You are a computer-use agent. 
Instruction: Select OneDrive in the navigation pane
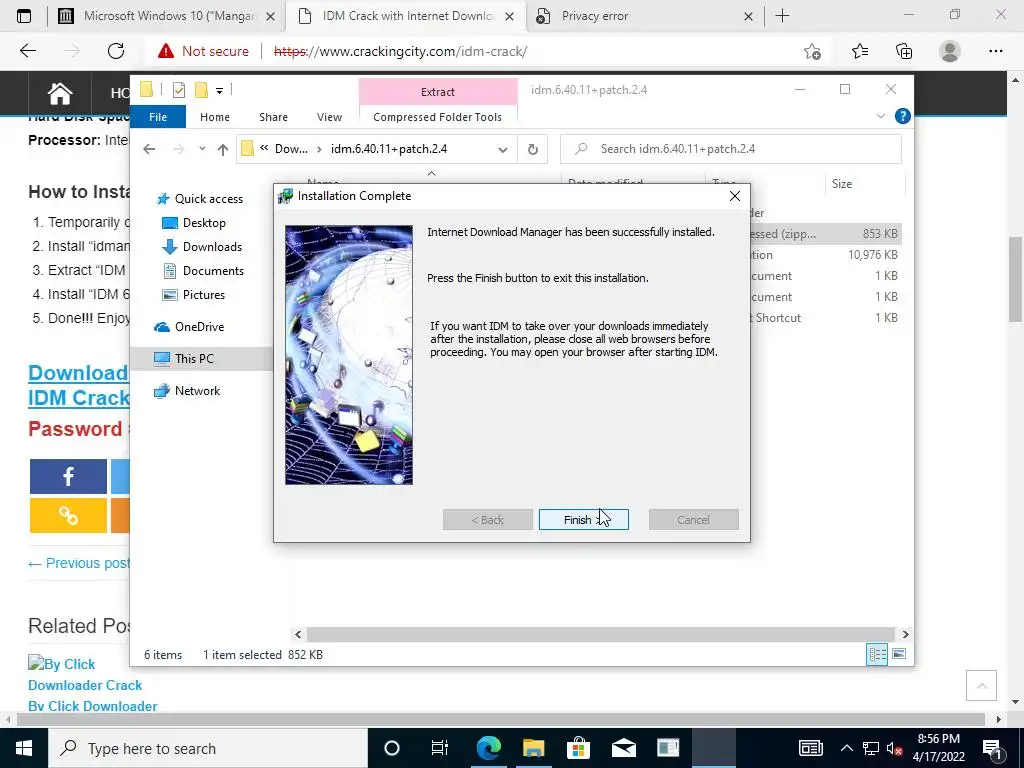[x=189, y=327]
